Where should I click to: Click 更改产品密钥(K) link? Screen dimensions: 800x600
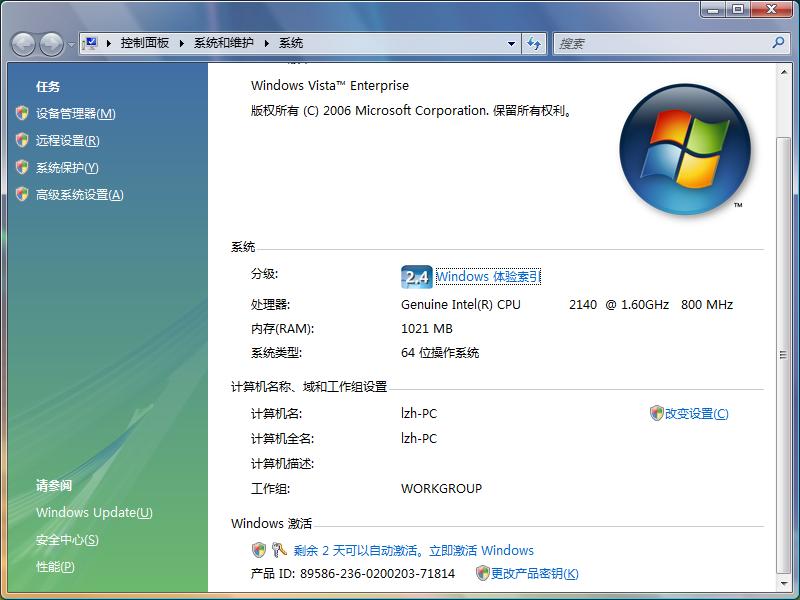pyautogui.click(x=535, y=573)
